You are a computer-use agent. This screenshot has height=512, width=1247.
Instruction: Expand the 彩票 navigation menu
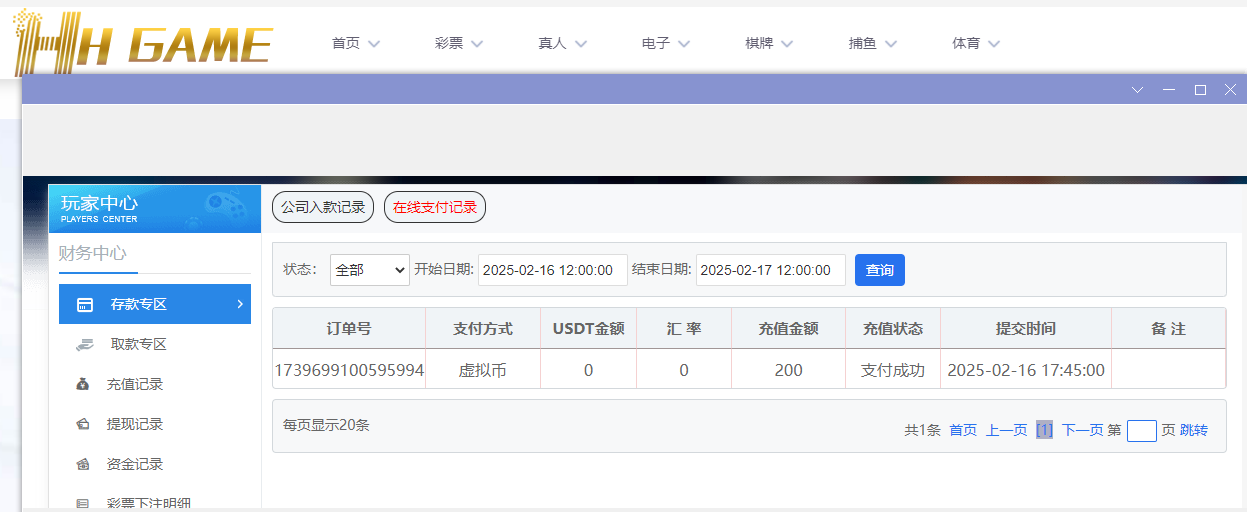[459, 44]
